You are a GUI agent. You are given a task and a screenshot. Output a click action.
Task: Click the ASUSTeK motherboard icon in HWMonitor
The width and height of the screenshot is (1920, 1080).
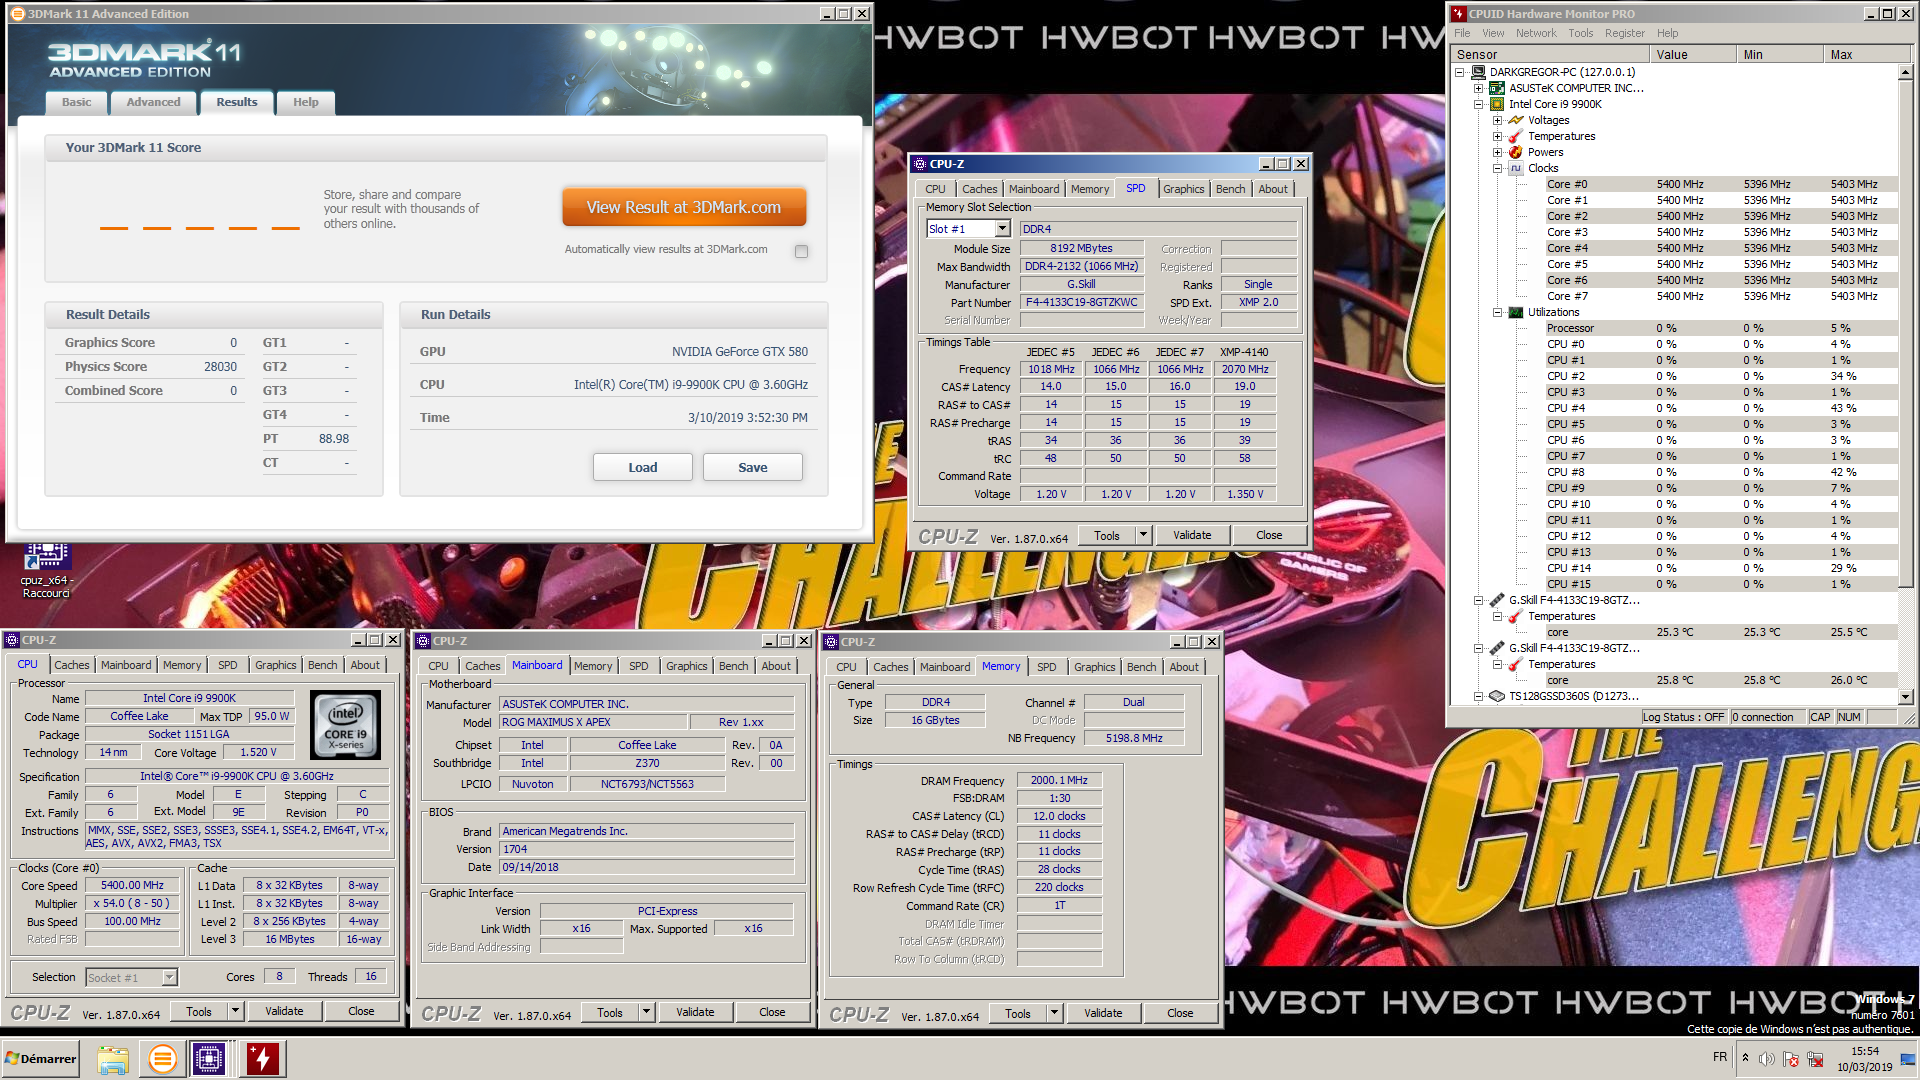(1497, 88)
